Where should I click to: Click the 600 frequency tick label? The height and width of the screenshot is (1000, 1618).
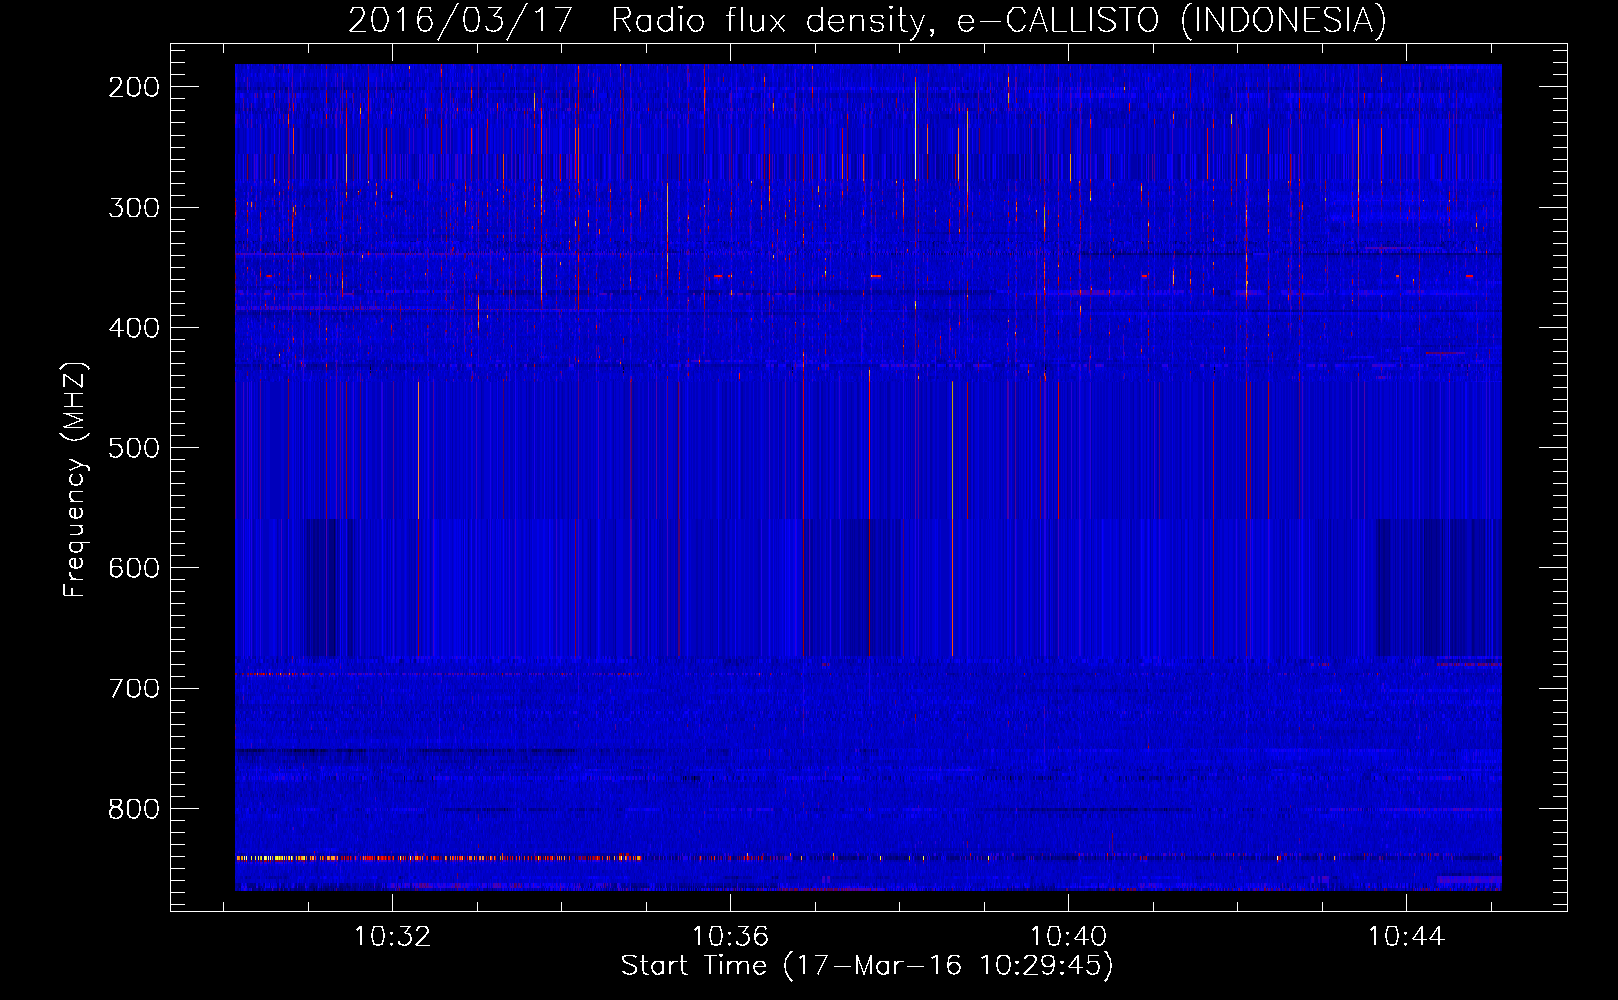click(134, 568)
